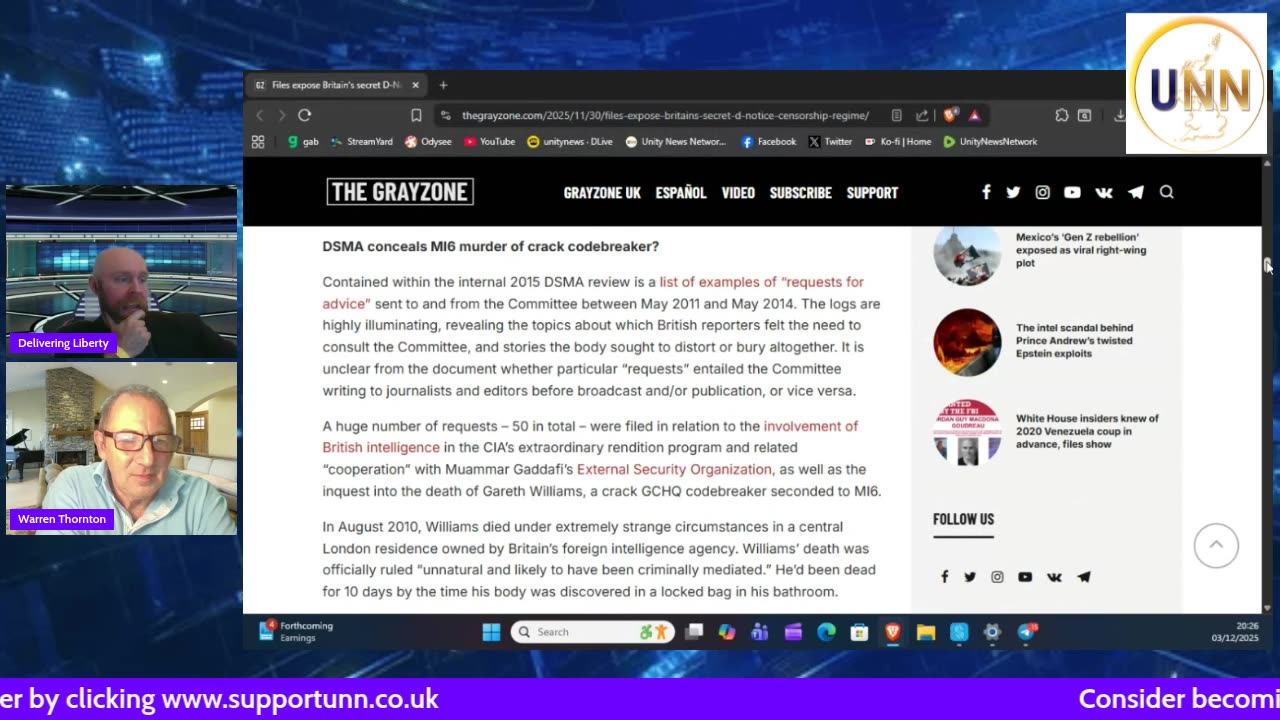
Task: Open a new tab with the plus button
Action: click(443, 85)
